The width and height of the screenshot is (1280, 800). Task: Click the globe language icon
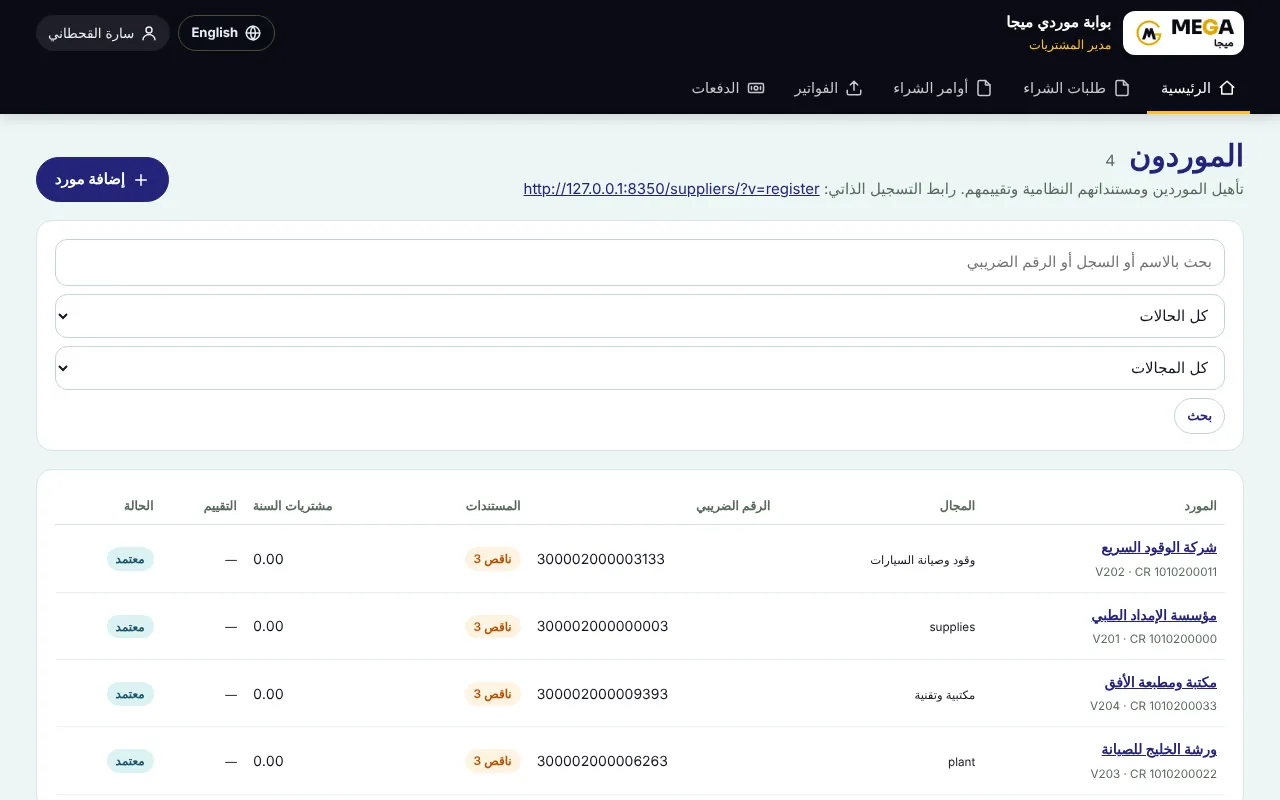coord(253,33)
